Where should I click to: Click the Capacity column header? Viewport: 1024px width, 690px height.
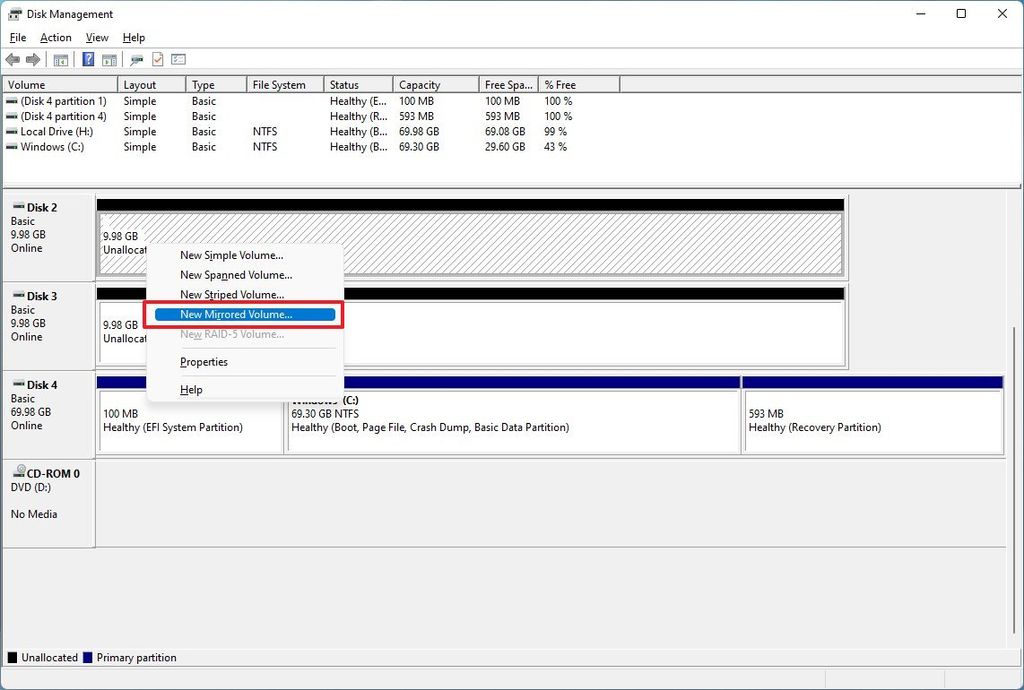[434, 84]
